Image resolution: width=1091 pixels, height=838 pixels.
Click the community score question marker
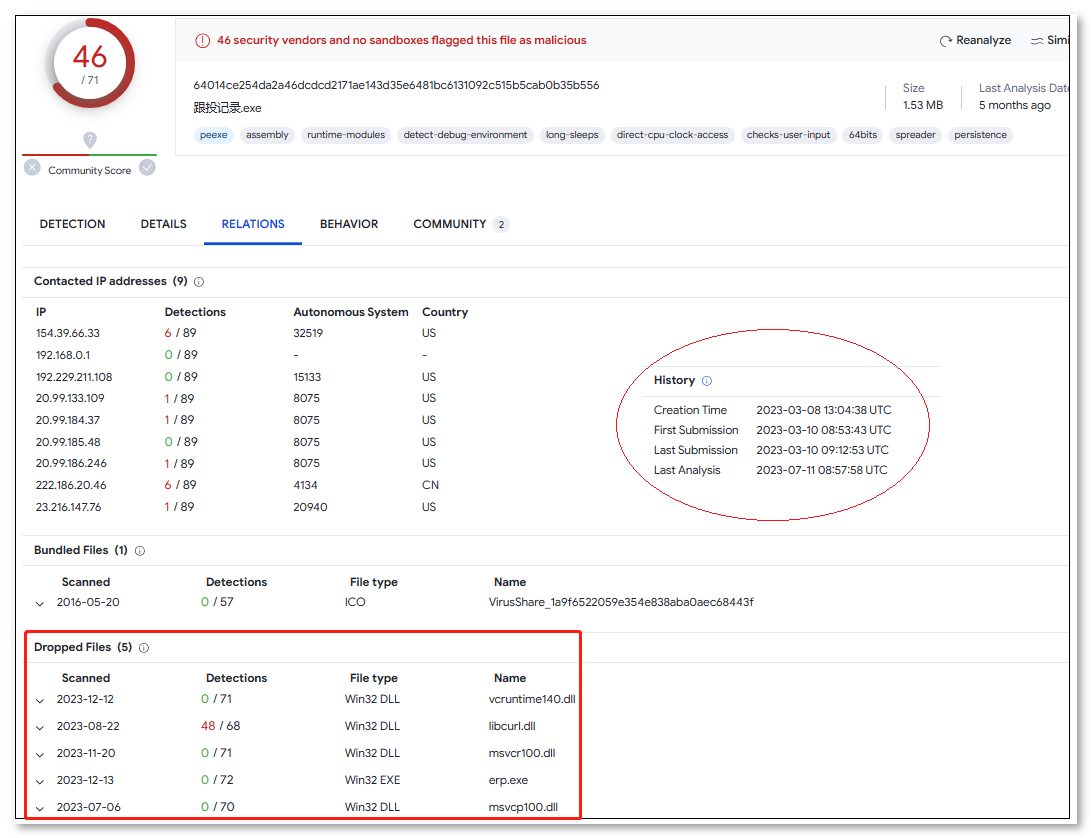click(90, 140)
